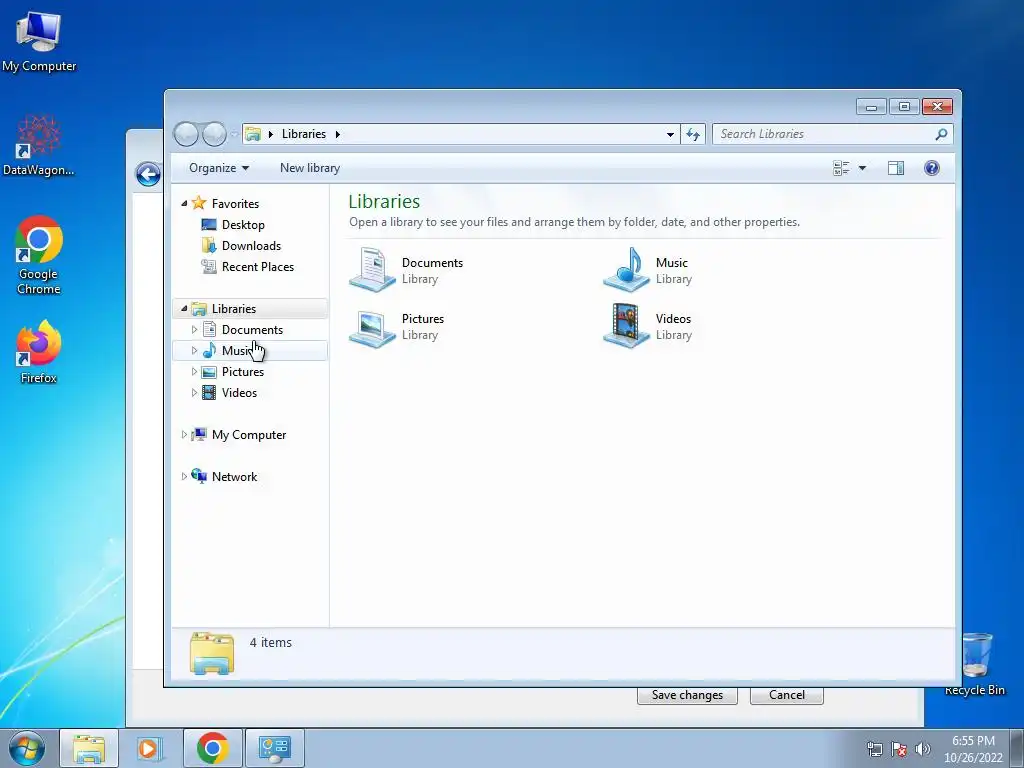Collapse the Libraries tree group
This screenshot has width=1024, height=768.
[x=184, y=308]
